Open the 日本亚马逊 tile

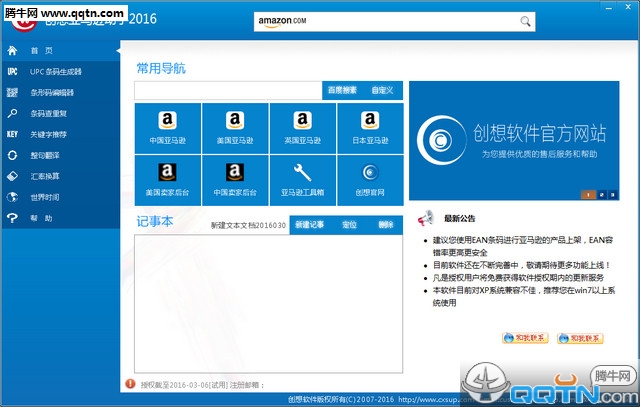370,128
